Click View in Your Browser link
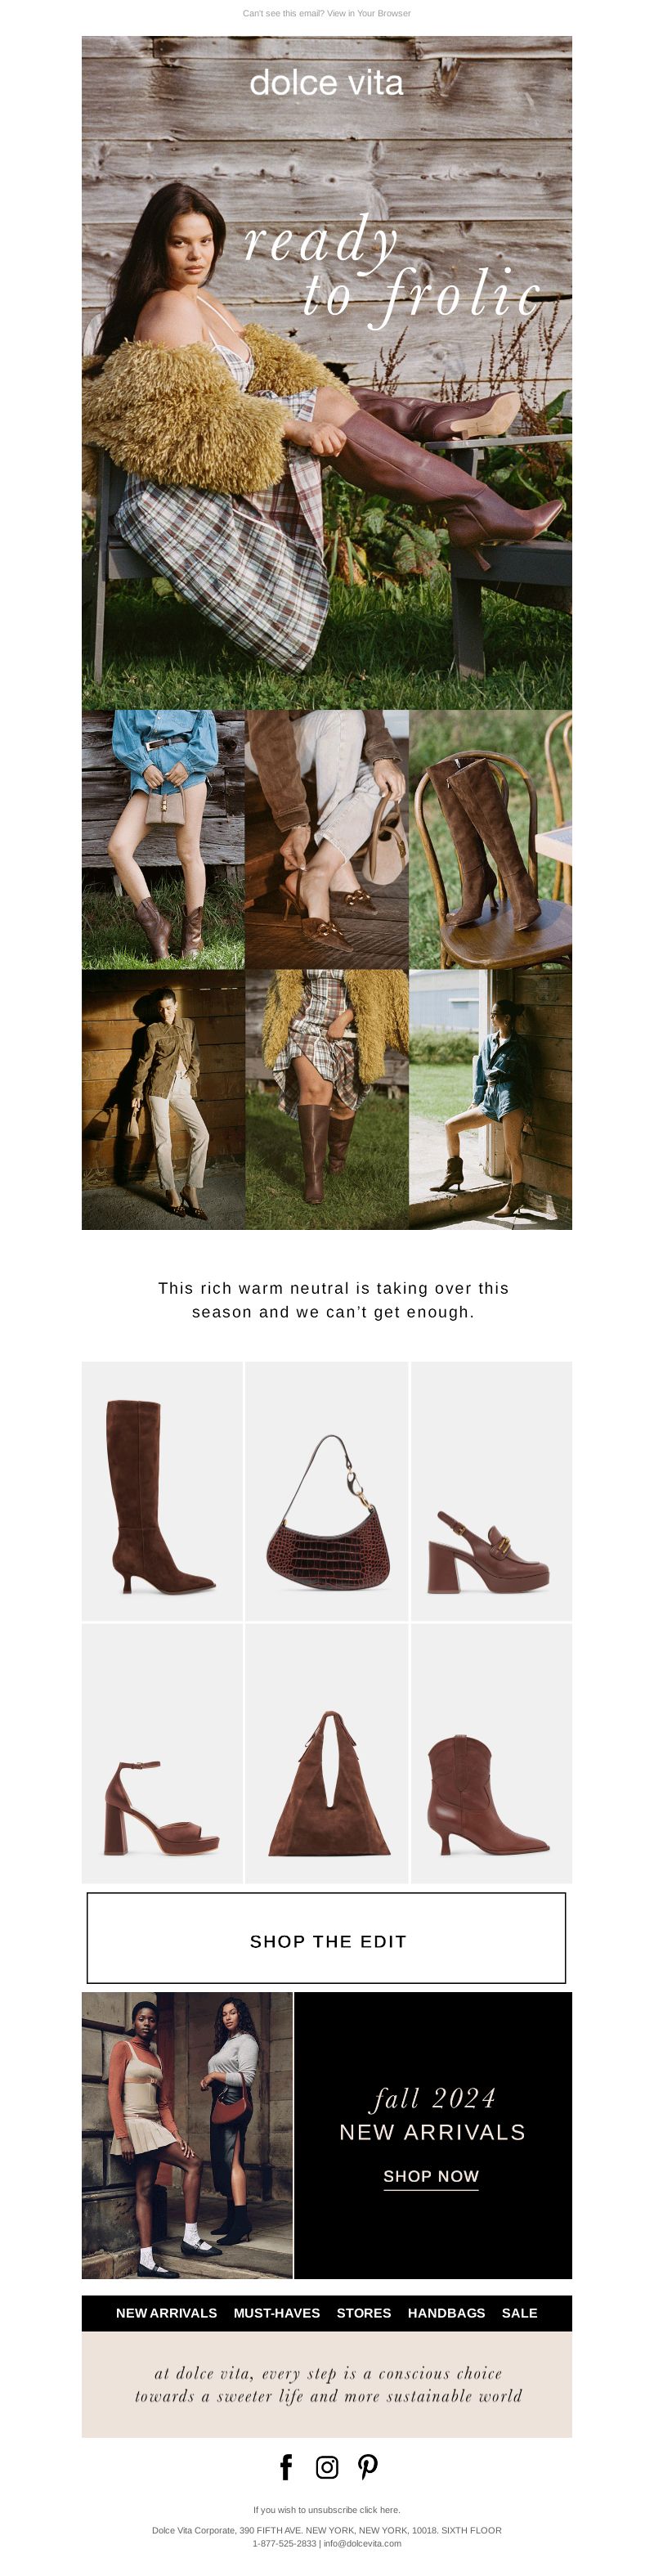The image size is (654, 2576). [x=369, y=13]
